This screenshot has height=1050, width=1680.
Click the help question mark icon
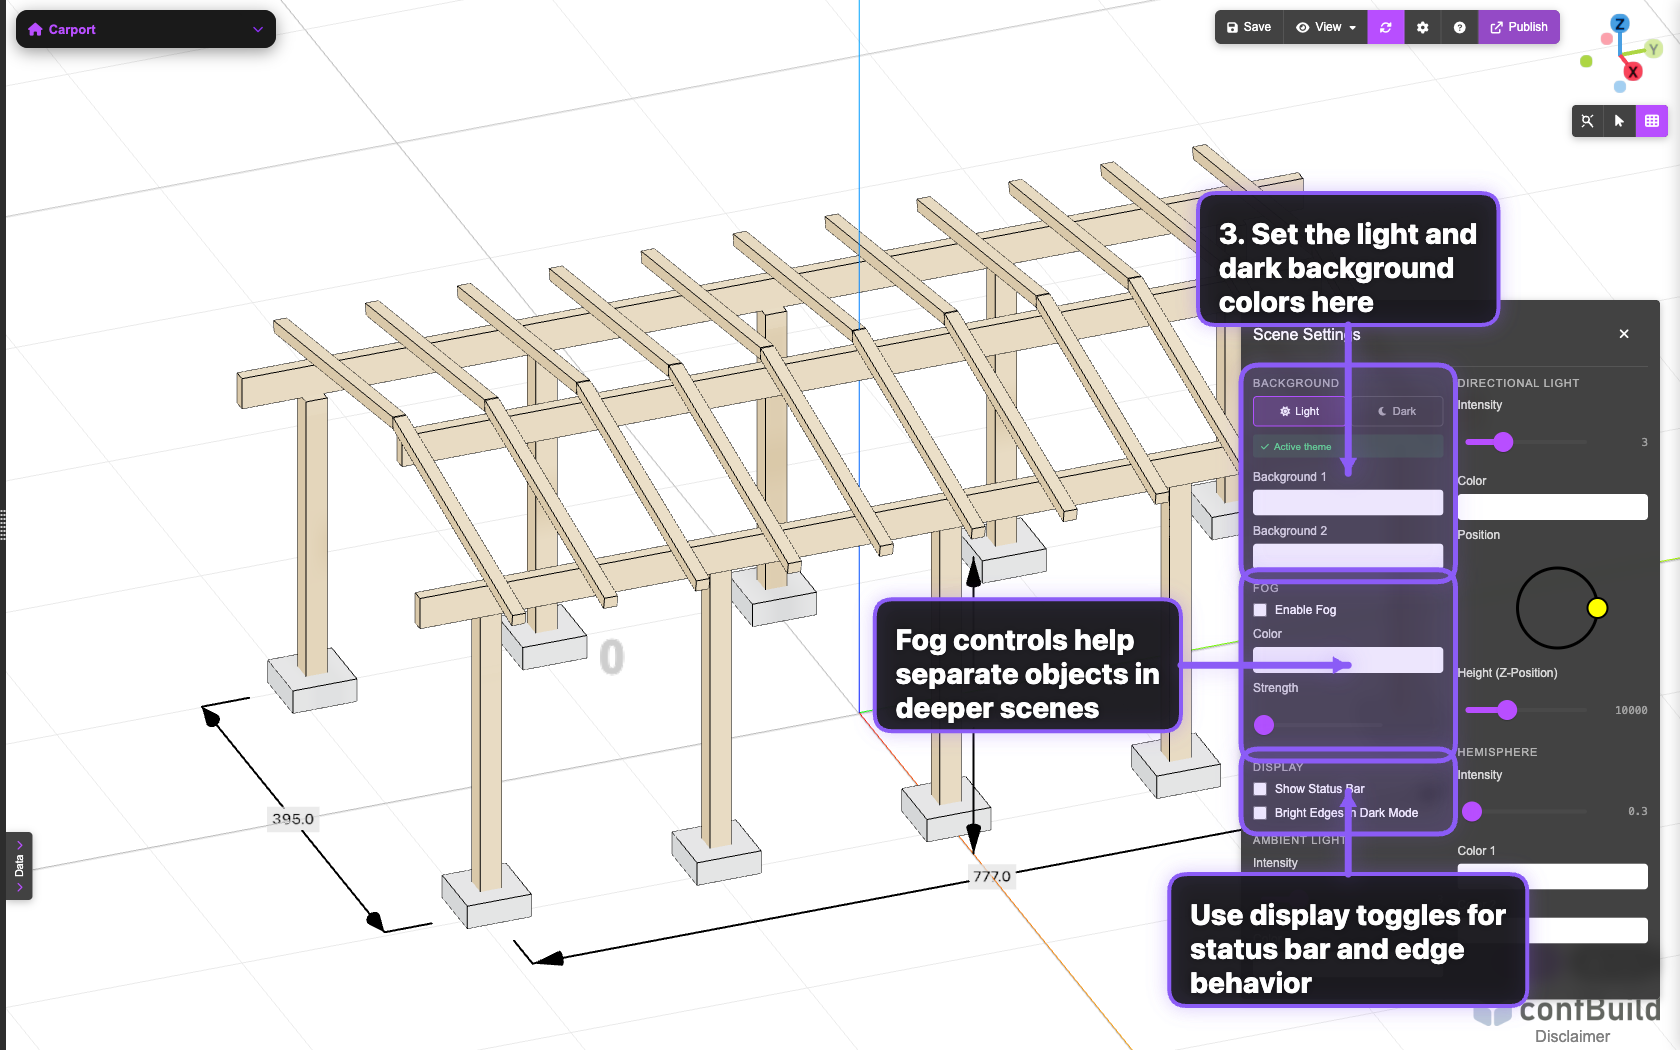point(1459,28)
